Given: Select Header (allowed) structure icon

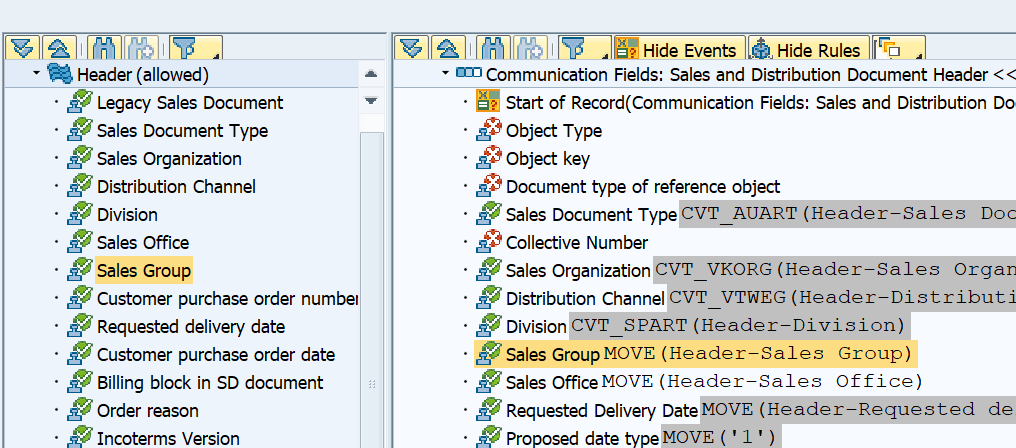Looking at the screenshot, I should tap(60, 74).
